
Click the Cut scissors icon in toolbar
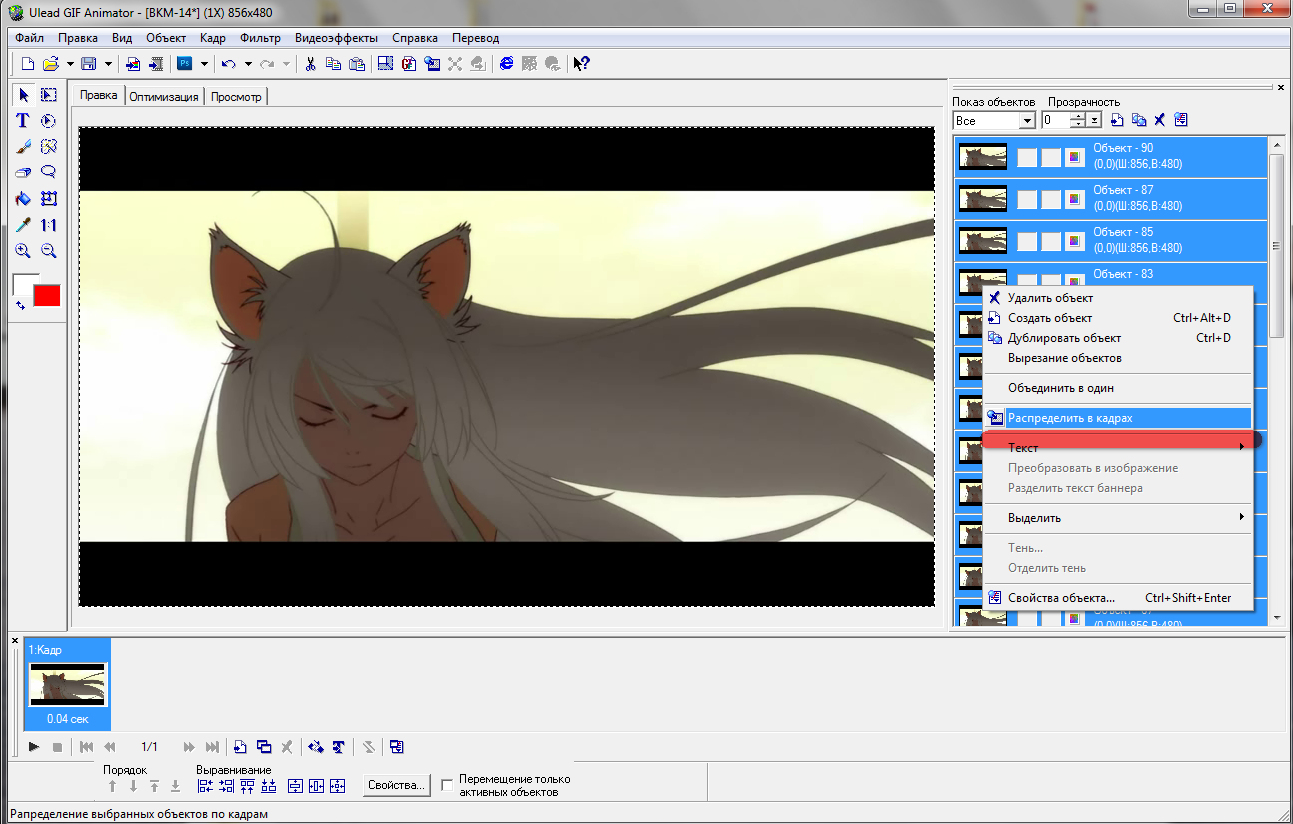311,64
